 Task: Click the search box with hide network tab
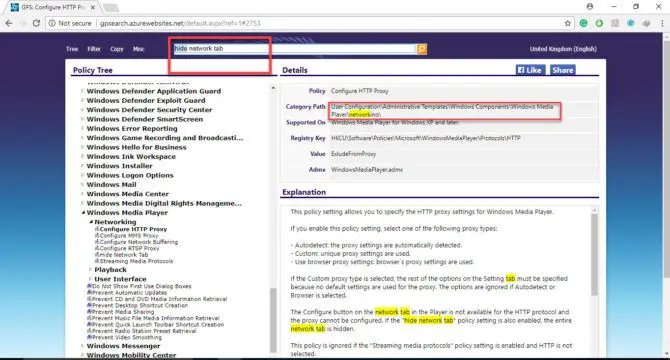pyautogui.click(x=295, y=49)
